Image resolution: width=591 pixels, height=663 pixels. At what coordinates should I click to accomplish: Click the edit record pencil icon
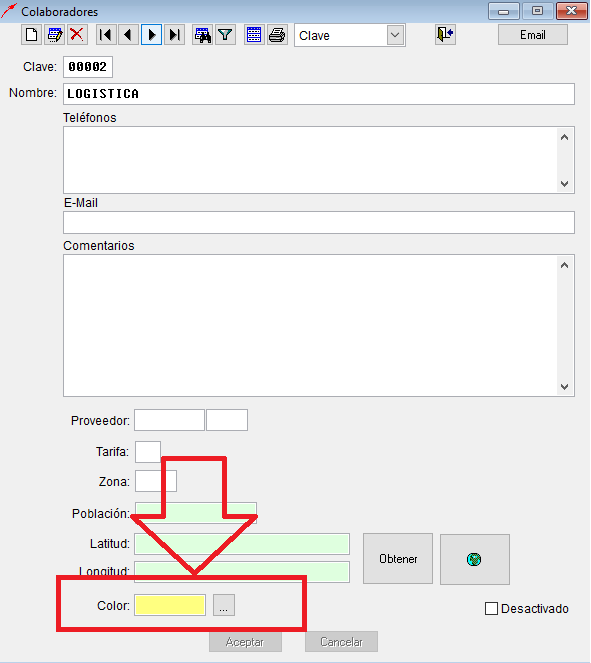pyautogui.click(x=55, y=35)
